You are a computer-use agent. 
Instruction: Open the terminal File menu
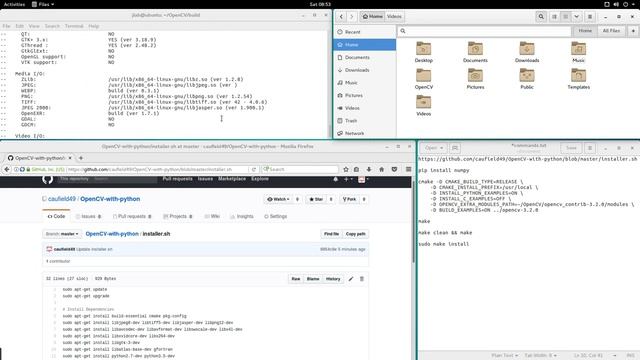click(x=7, y=26)
